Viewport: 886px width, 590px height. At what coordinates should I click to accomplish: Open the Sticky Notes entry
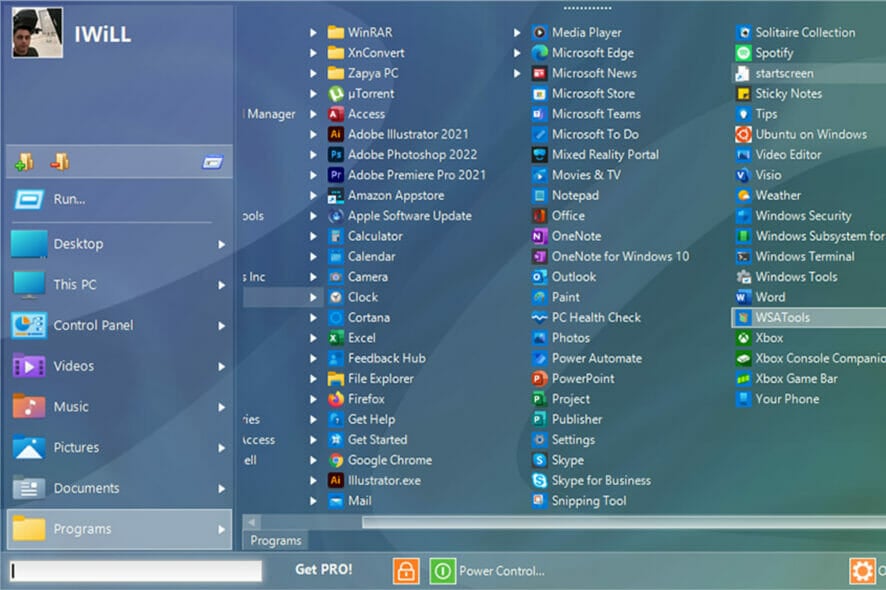click(779, 93)
